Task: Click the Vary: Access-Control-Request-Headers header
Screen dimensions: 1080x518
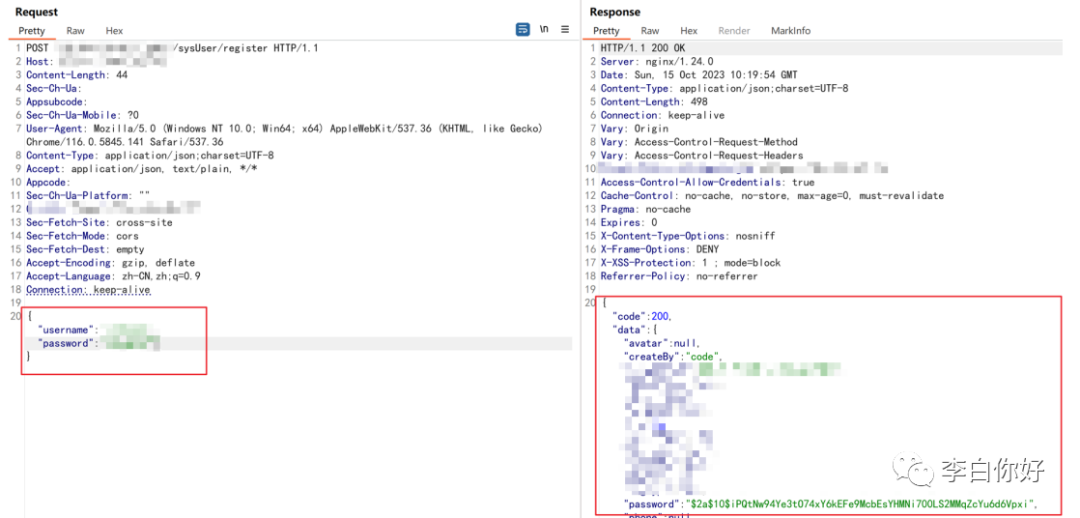Action: [702, 156]
